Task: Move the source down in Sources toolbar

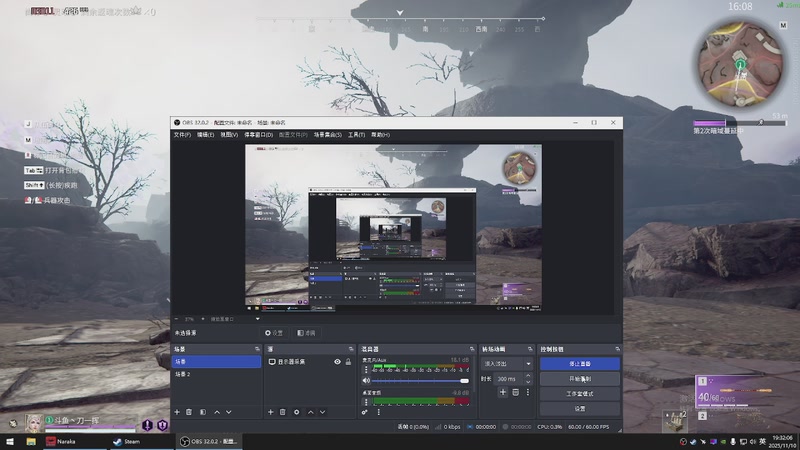Action: [x=322, y=412]
